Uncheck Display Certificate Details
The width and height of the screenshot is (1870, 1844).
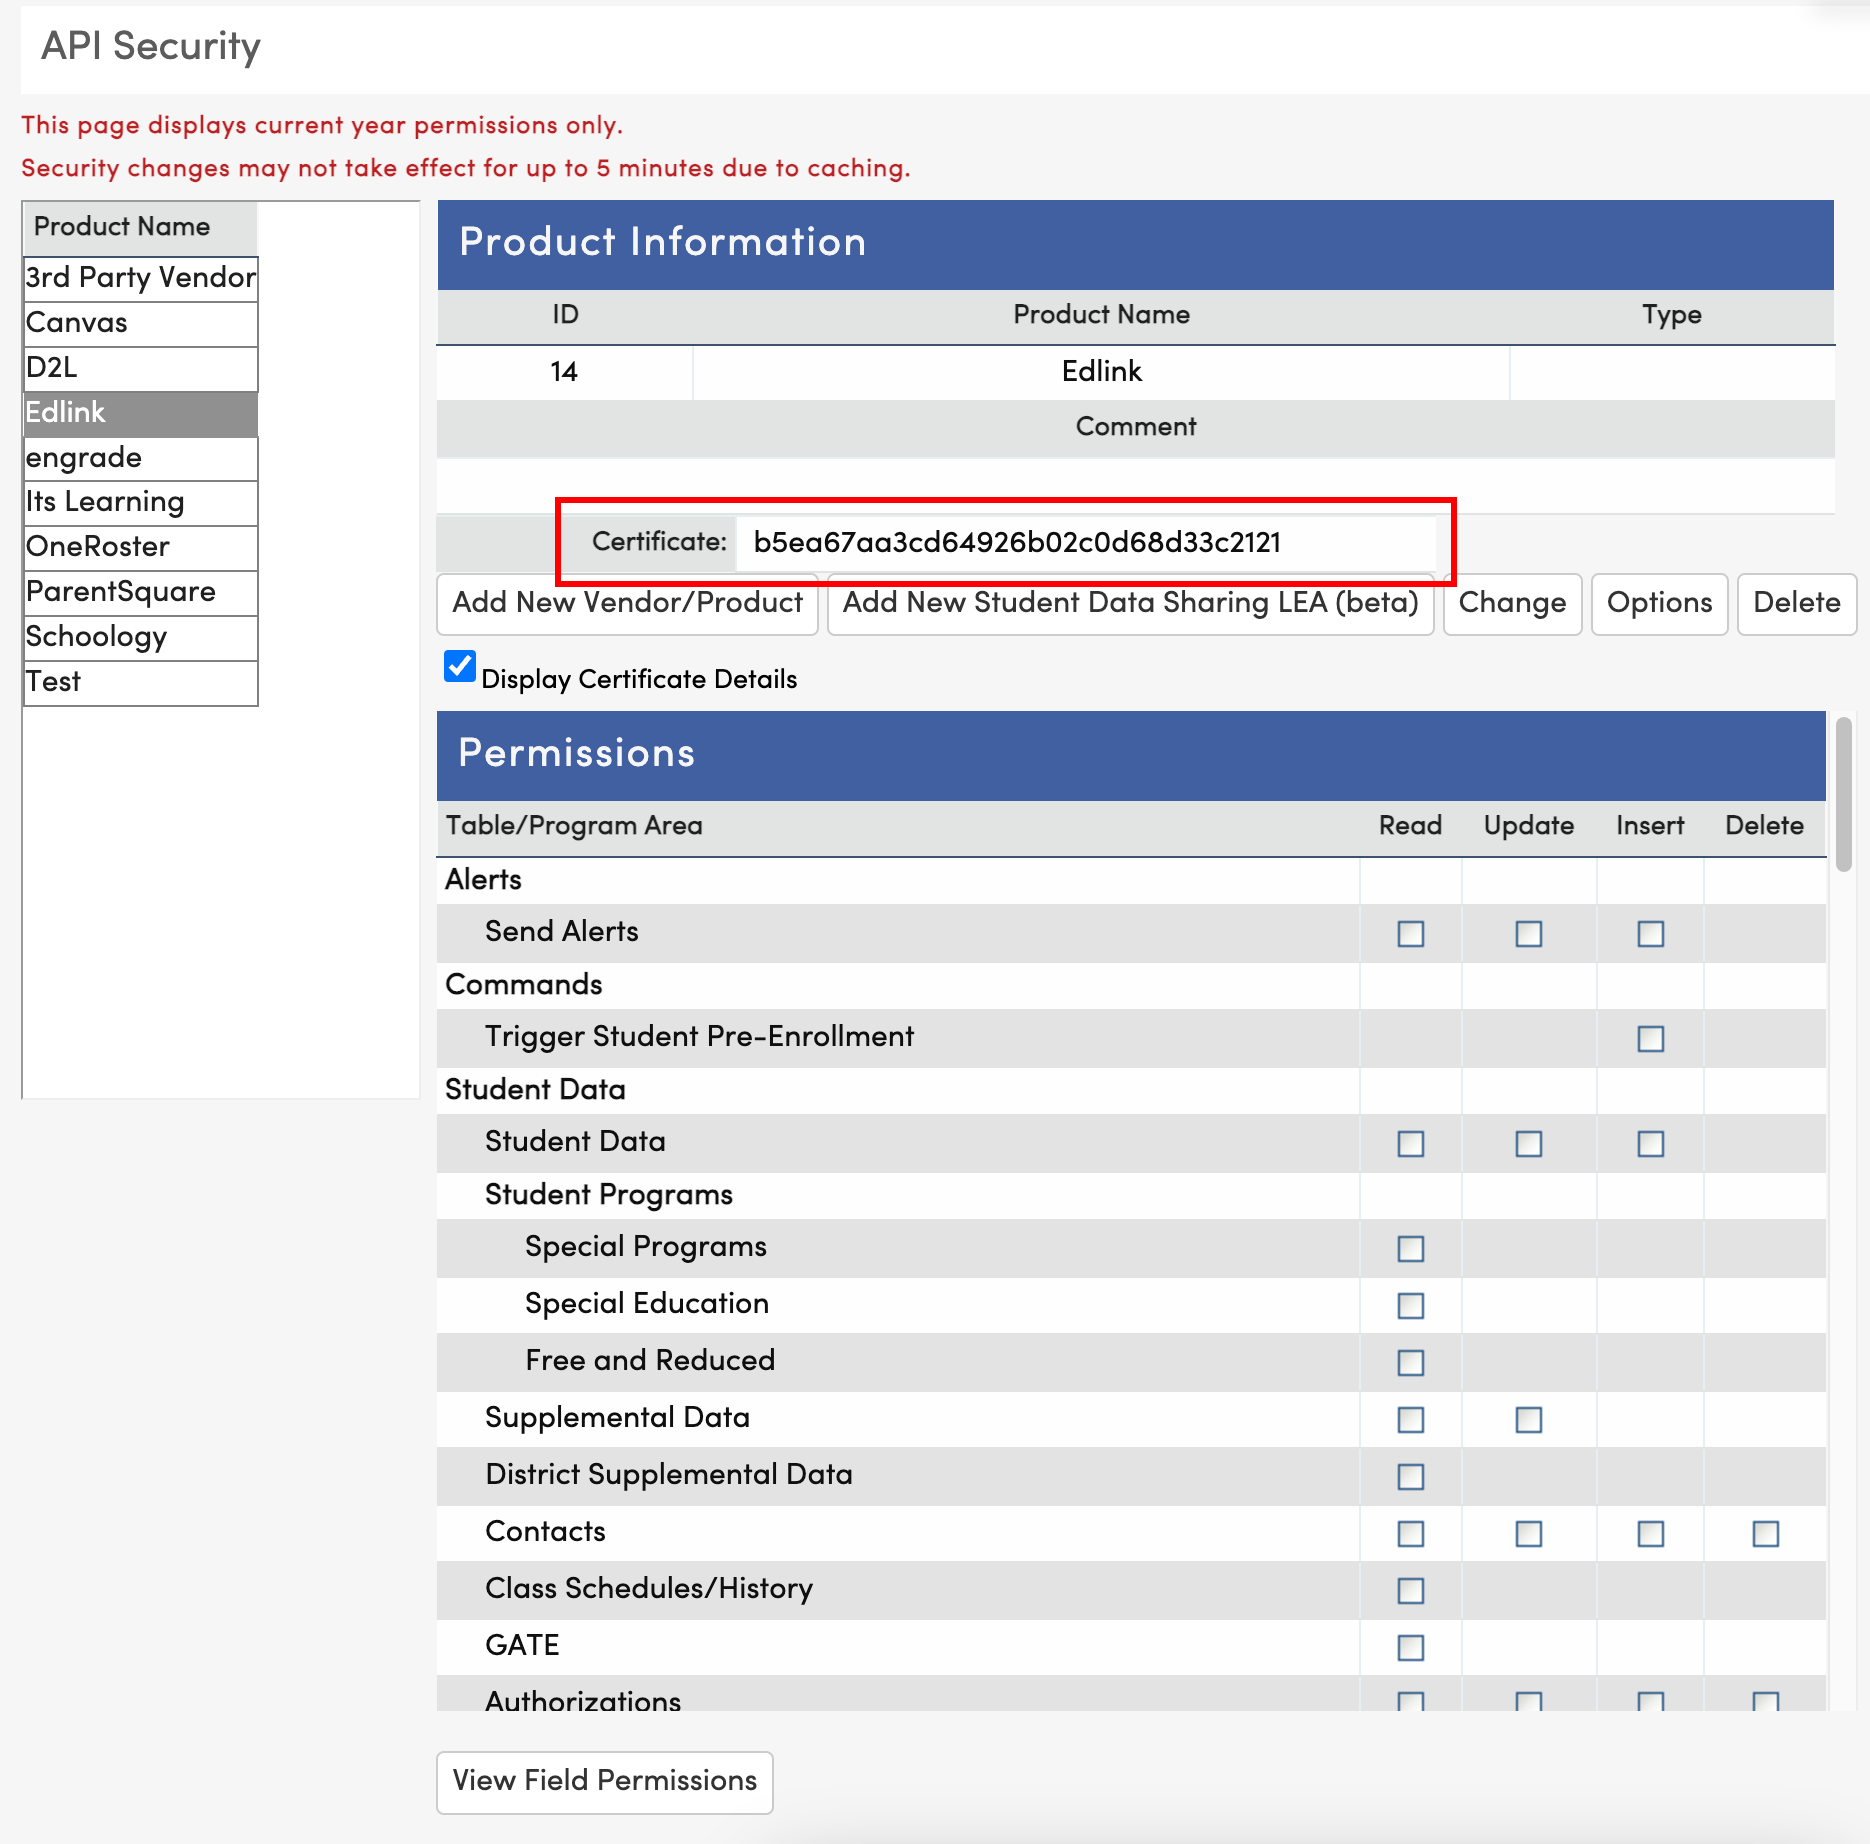click(460, 666)
